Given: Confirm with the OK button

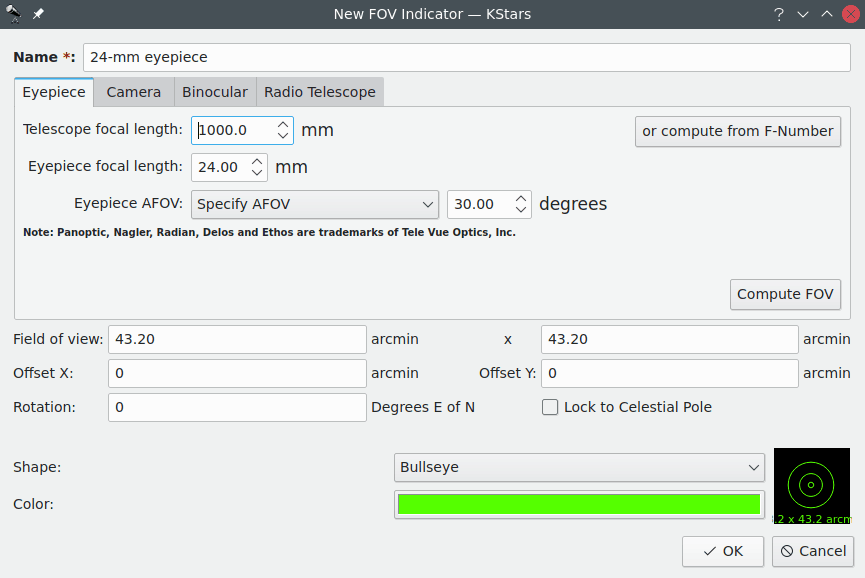Looking at the screenshot, I should pyautogui.click(x=723, y=551).
